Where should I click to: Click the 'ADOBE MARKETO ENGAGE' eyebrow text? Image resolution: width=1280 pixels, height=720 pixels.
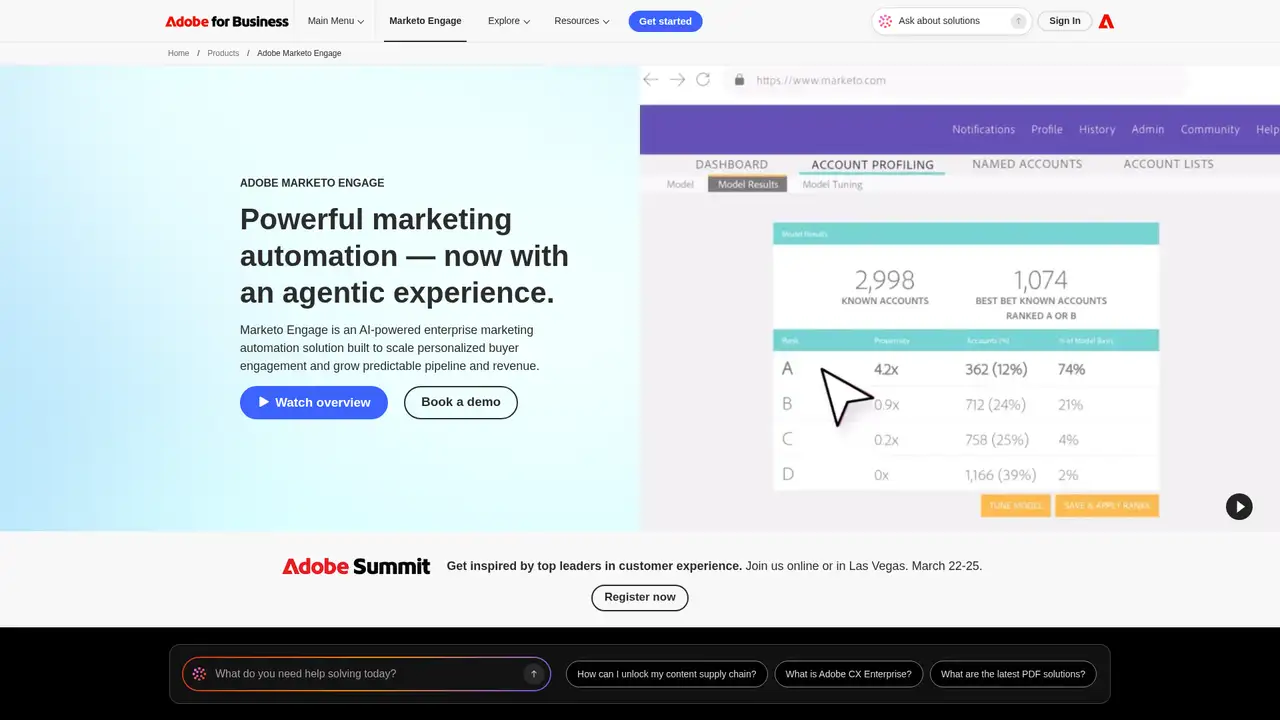[x=312, y=183]
